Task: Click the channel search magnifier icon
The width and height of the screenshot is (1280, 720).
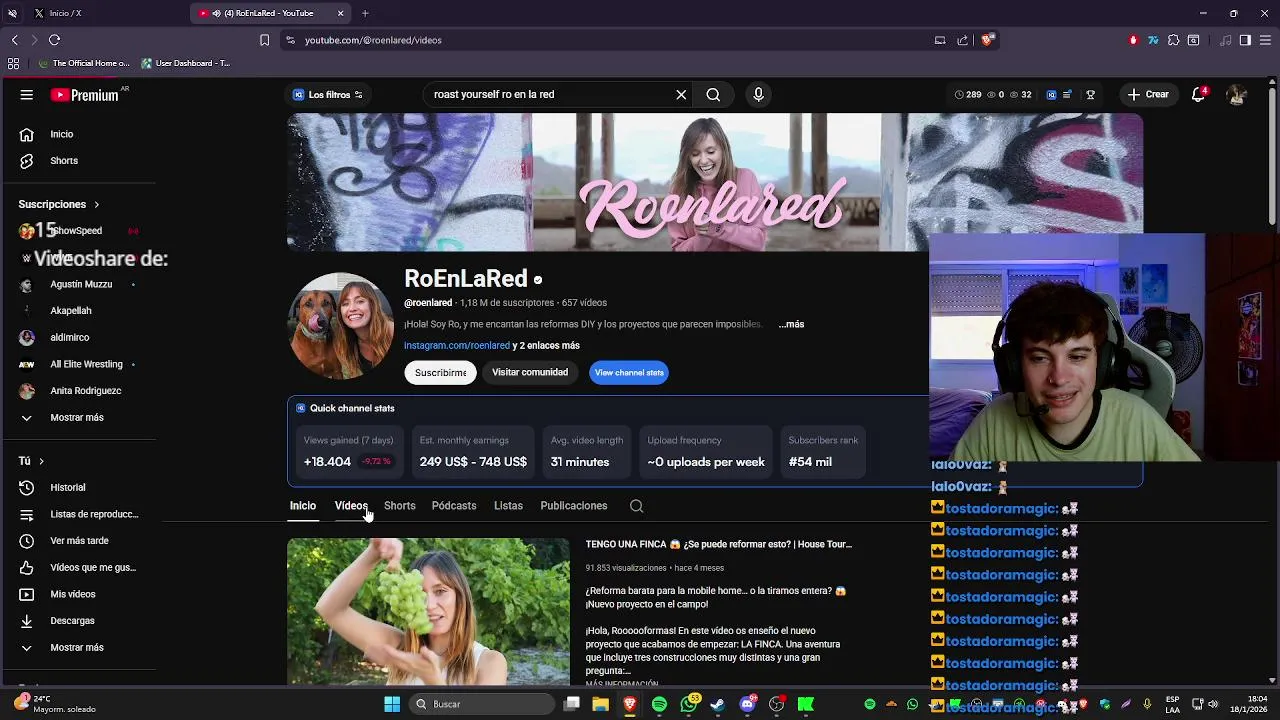Action: [636, 506]
